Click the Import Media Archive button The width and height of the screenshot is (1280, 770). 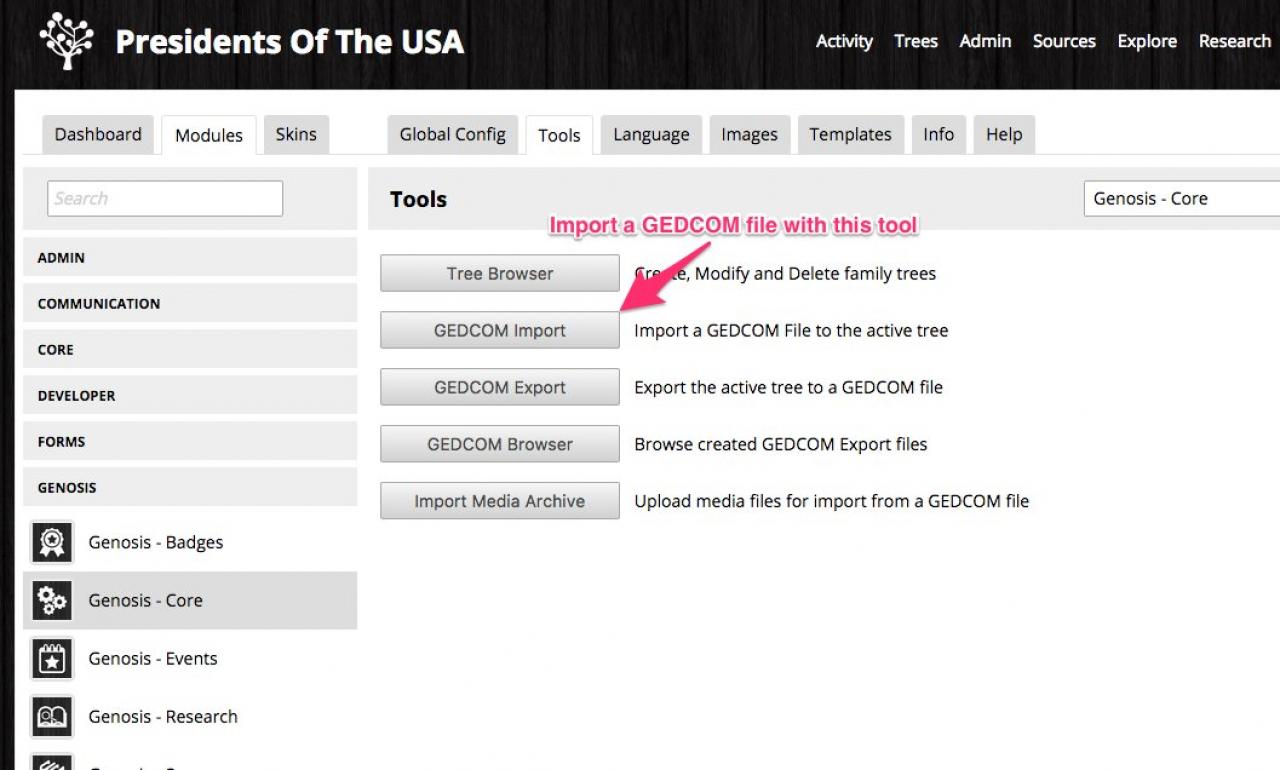coord(500,501)
